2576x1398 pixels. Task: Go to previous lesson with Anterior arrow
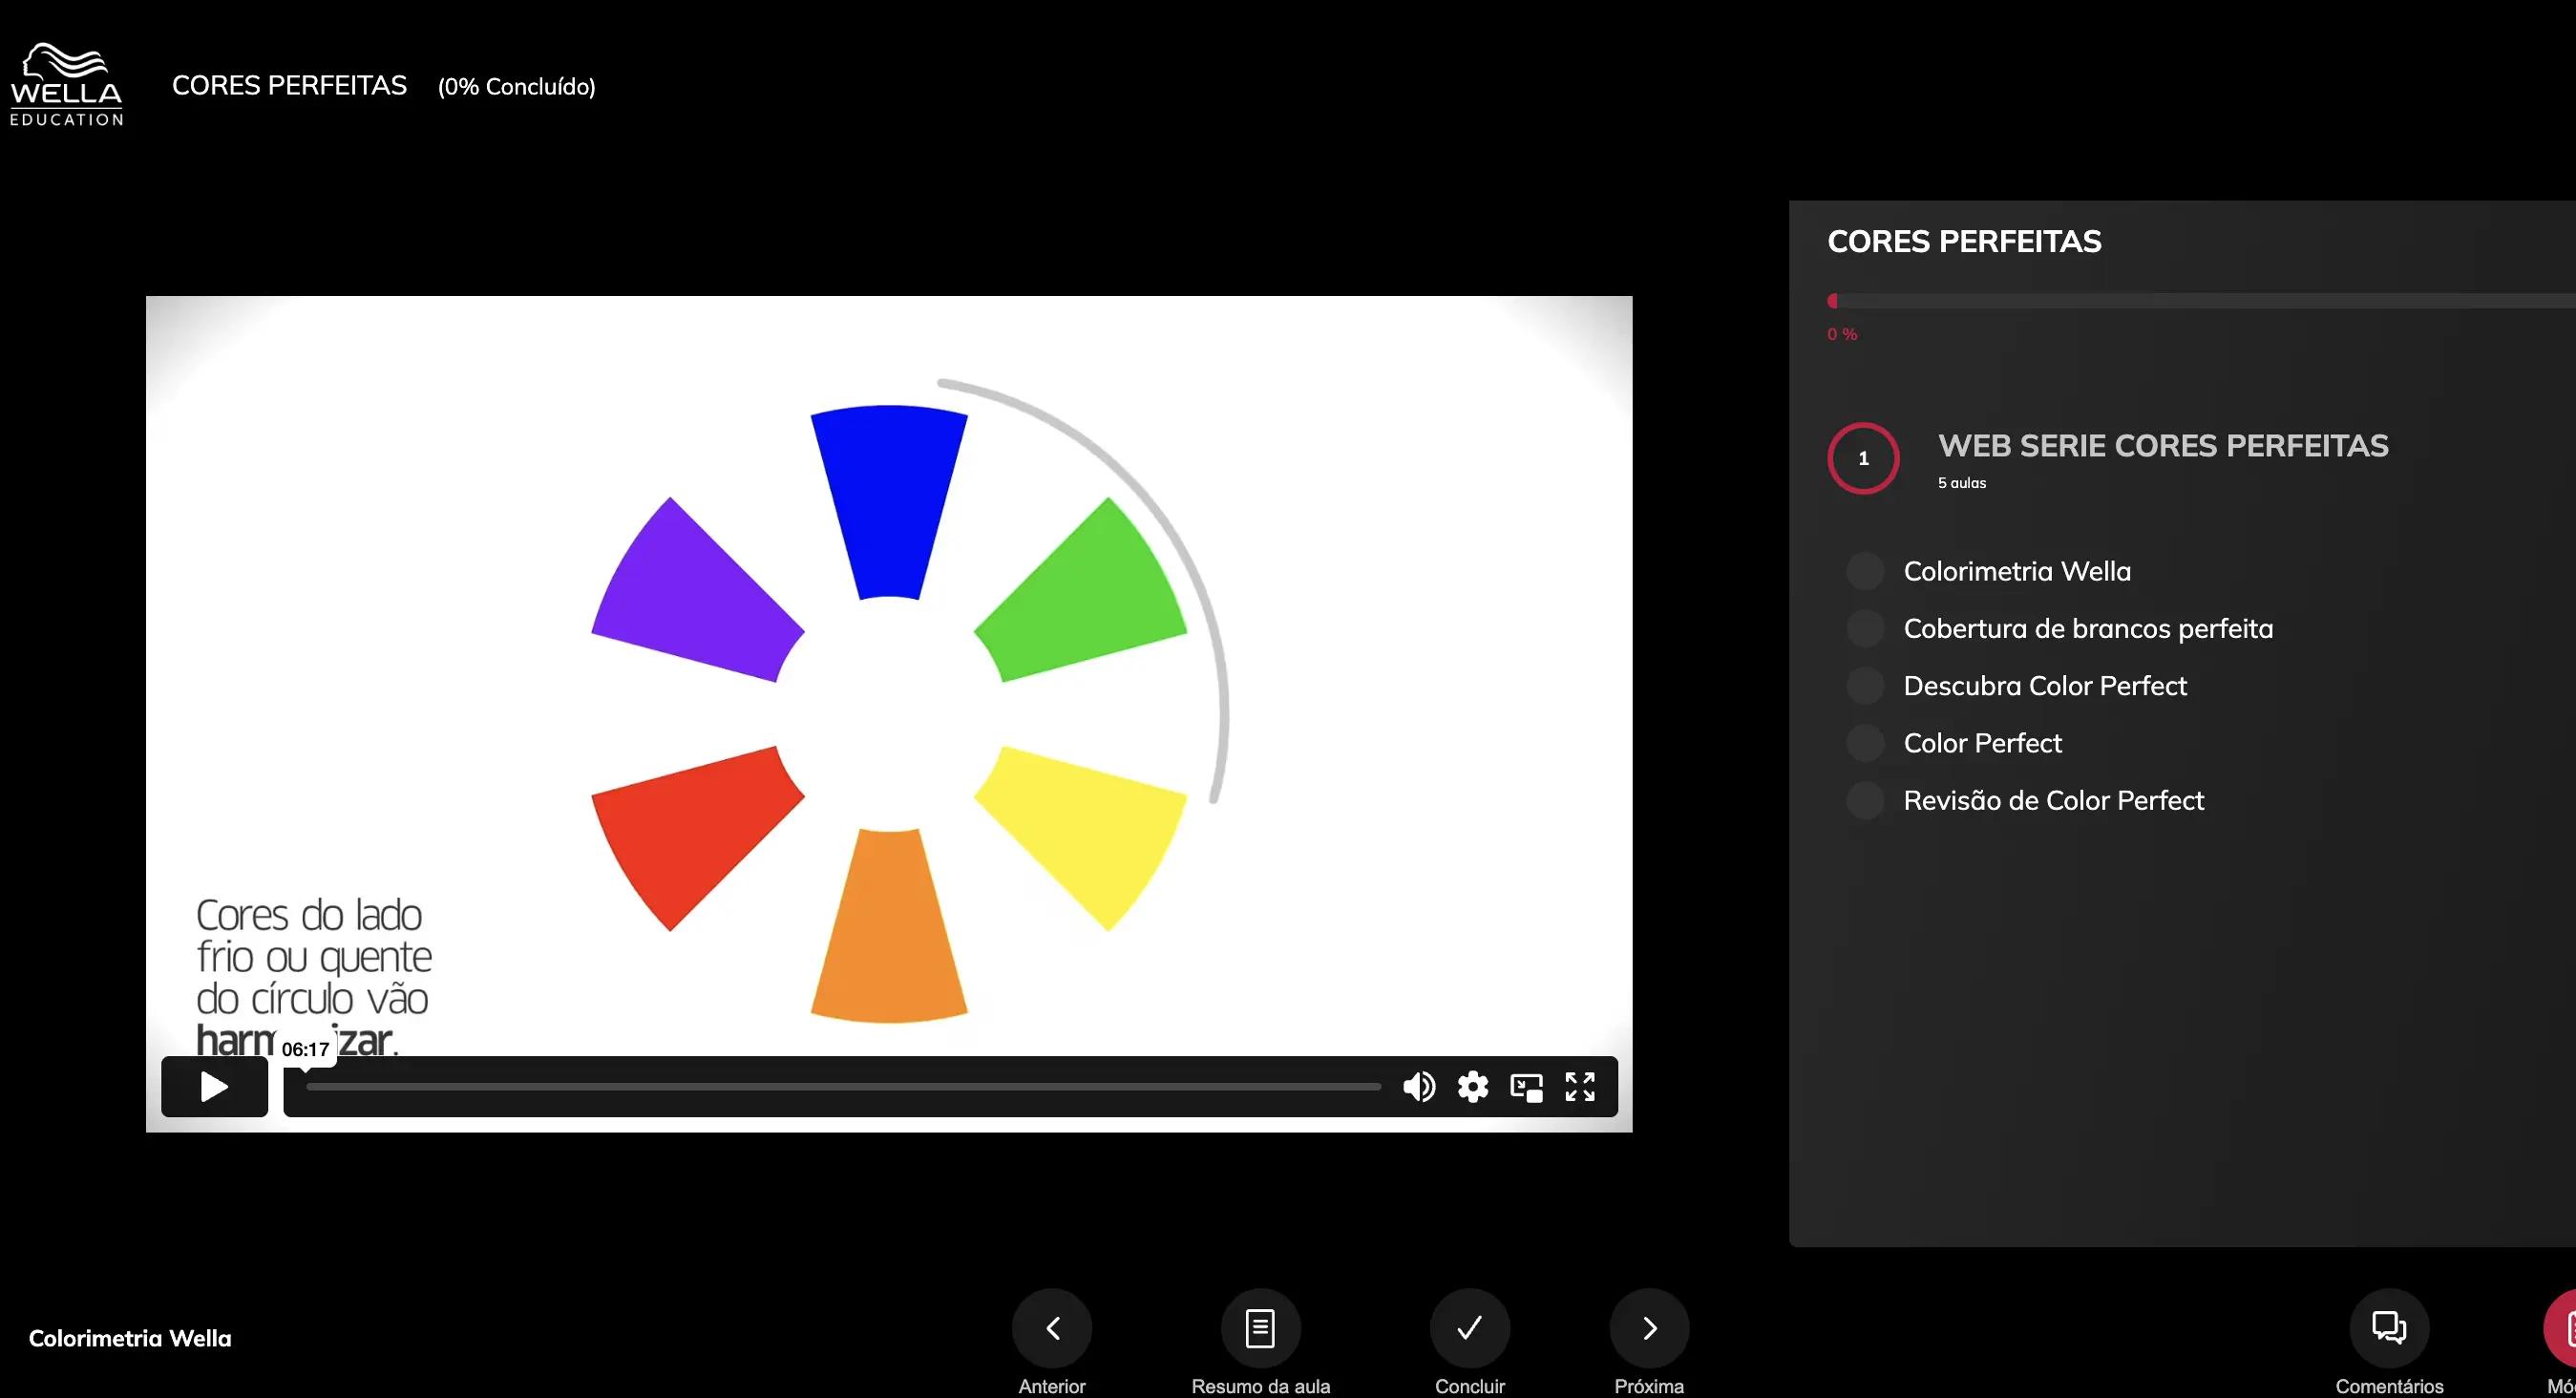click(x=1052, y=1328)
